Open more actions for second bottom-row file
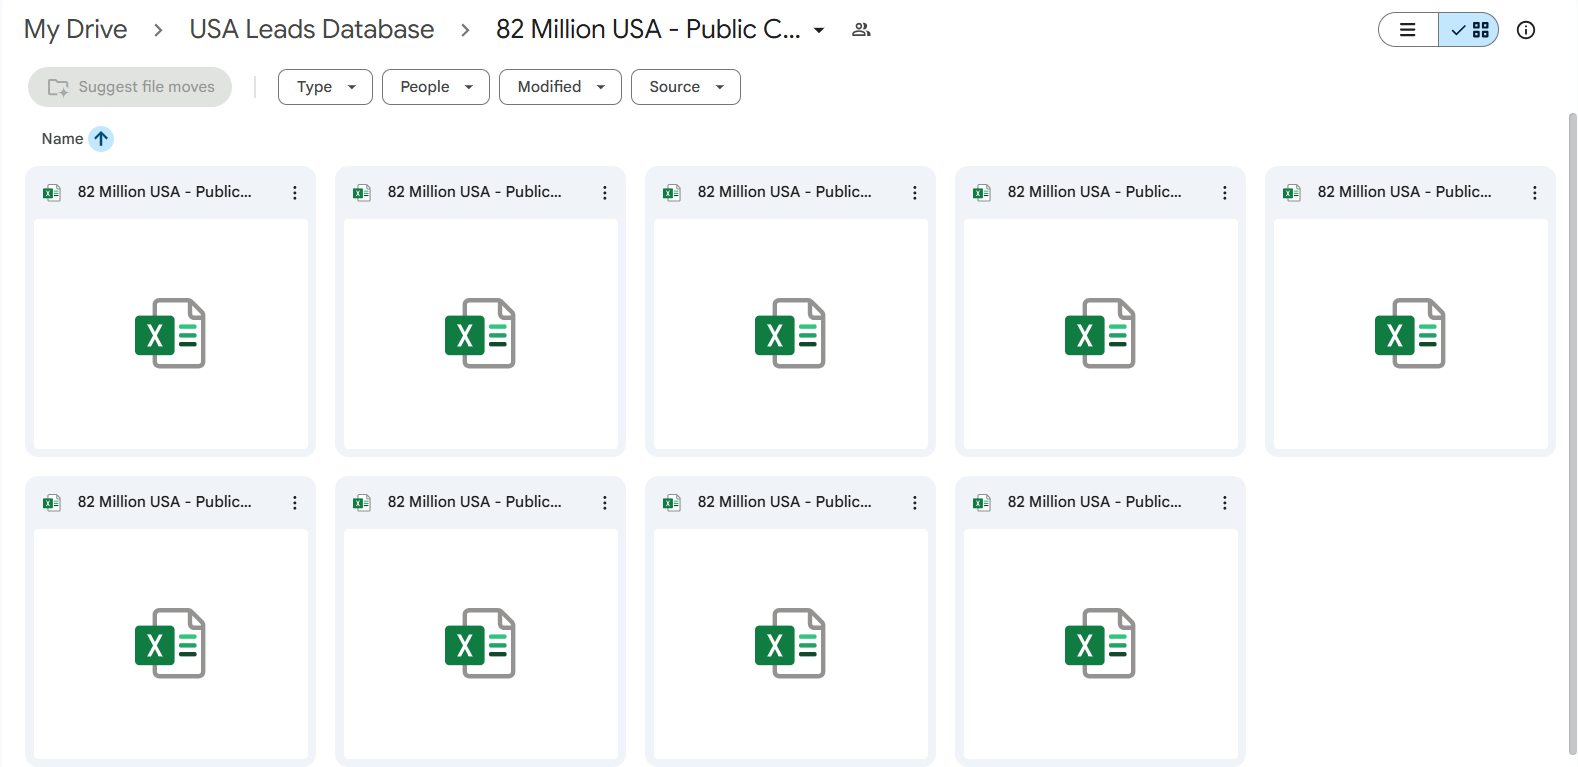This screenshot has width=1578, height=767. [605, 503]
